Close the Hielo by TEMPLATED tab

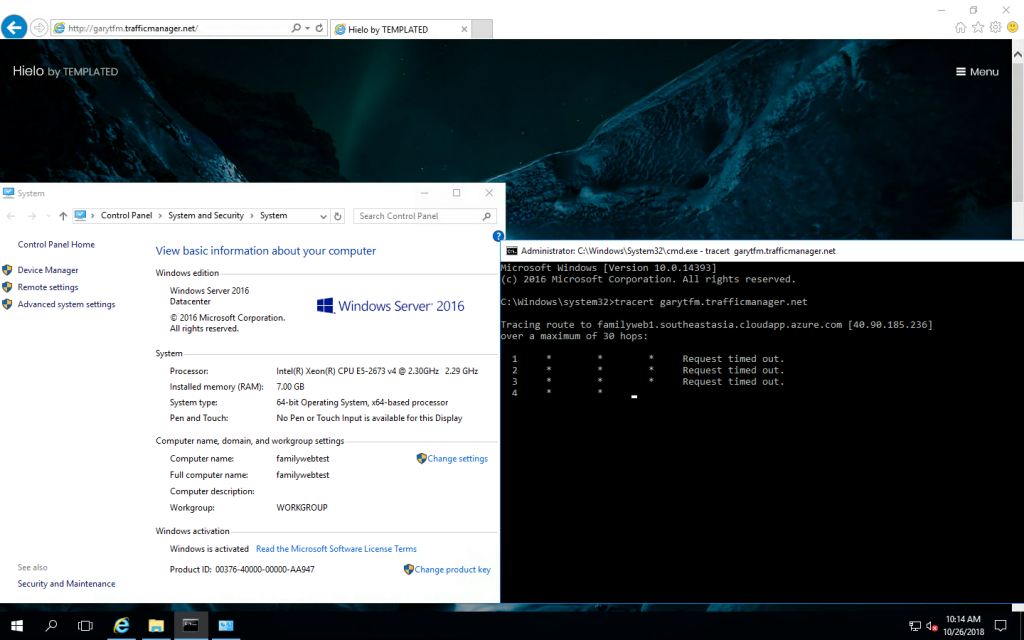tap(464, 29)
